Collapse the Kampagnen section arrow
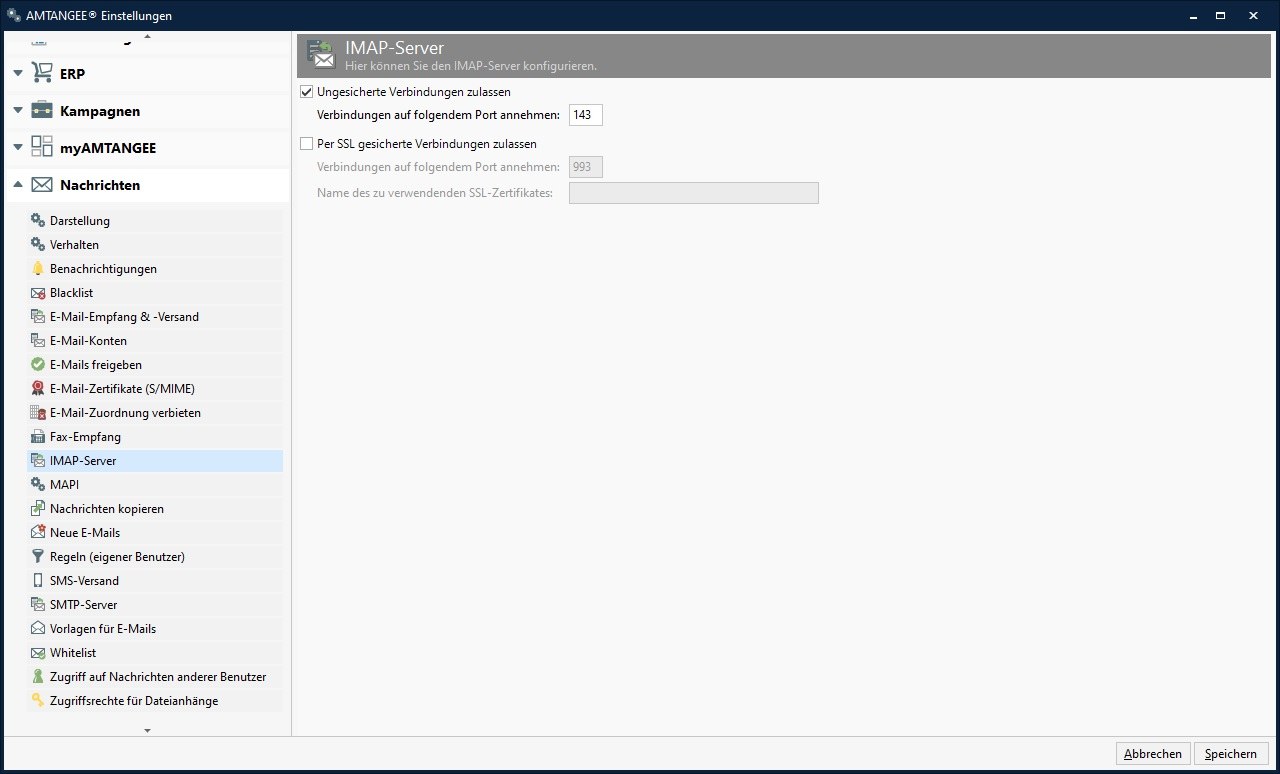The height and width of the screenshot is (774, 1280). pyautogui.click(x=18, y=110)
